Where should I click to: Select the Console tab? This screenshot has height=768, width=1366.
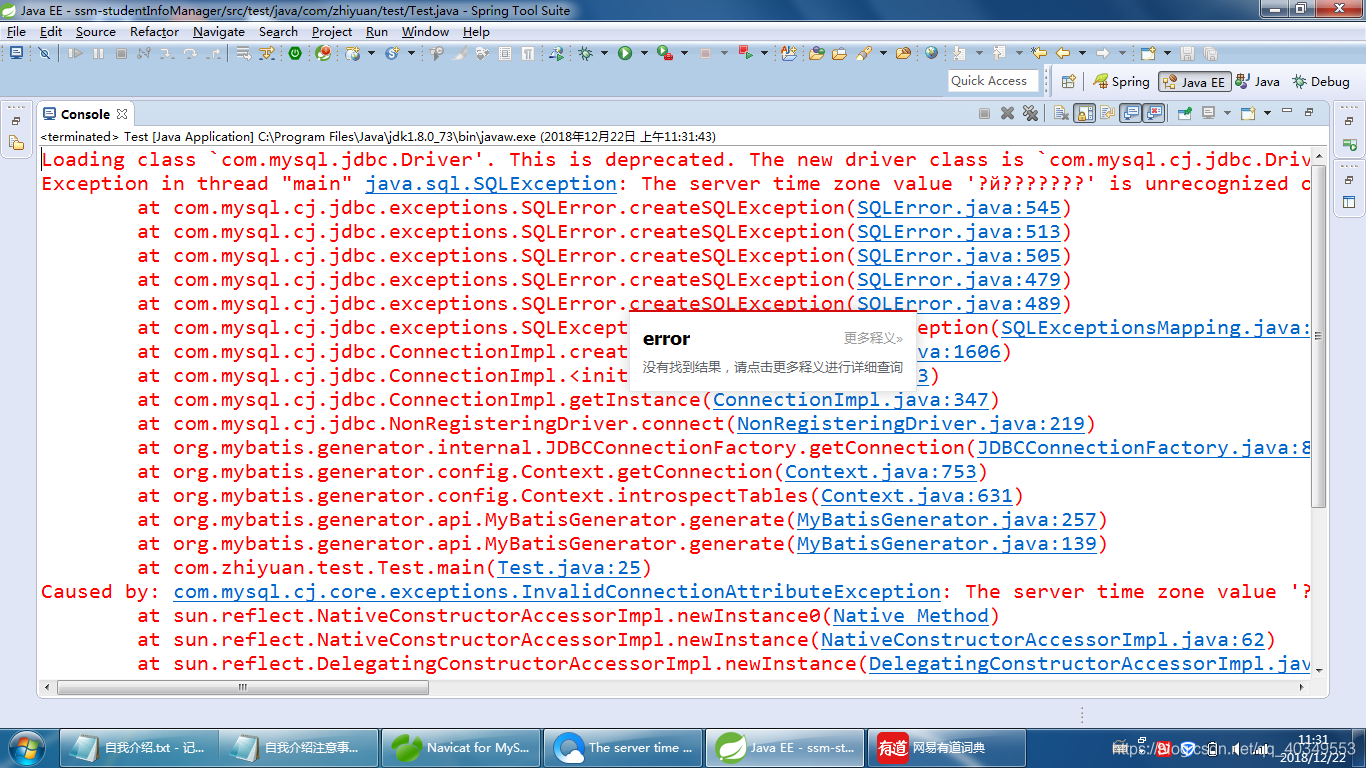point(85,114)
